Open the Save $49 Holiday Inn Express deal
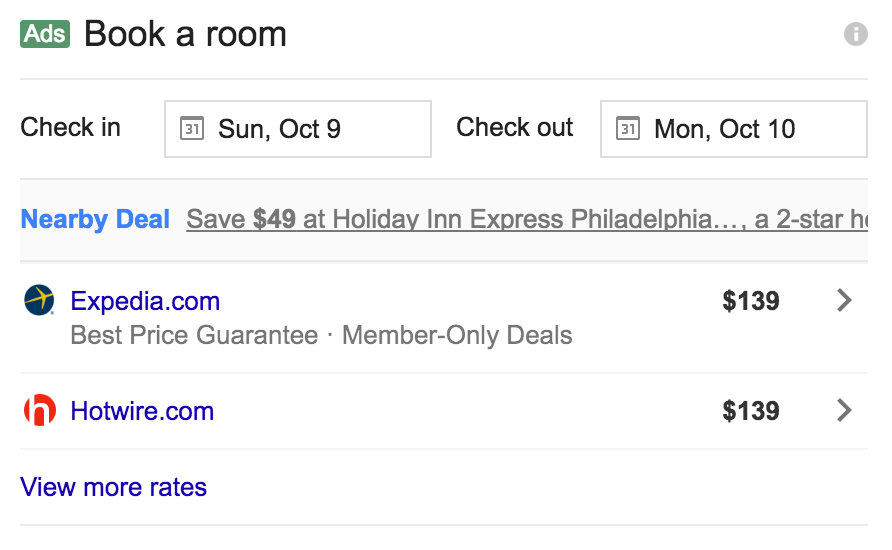Screen dimensions: 892x550 (x=527, y=220)
